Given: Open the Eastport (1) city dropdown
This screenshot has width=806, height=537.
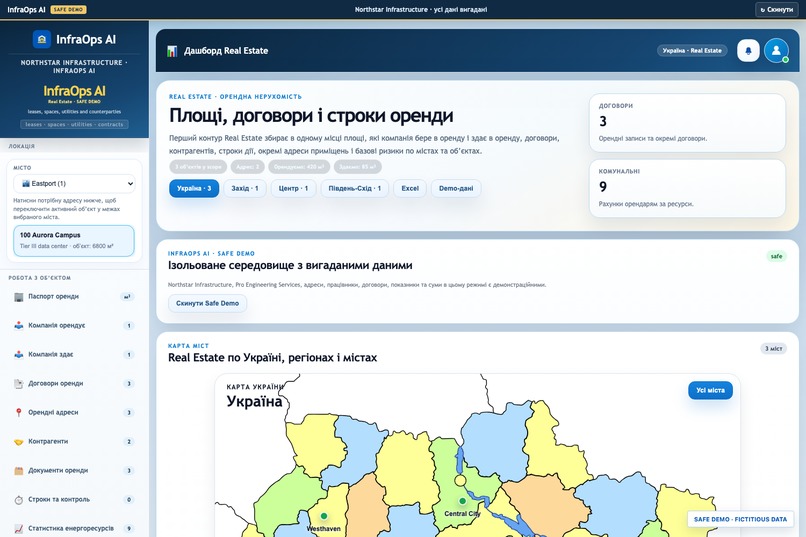Looking at the screenshot, I should tap(74, 183).
